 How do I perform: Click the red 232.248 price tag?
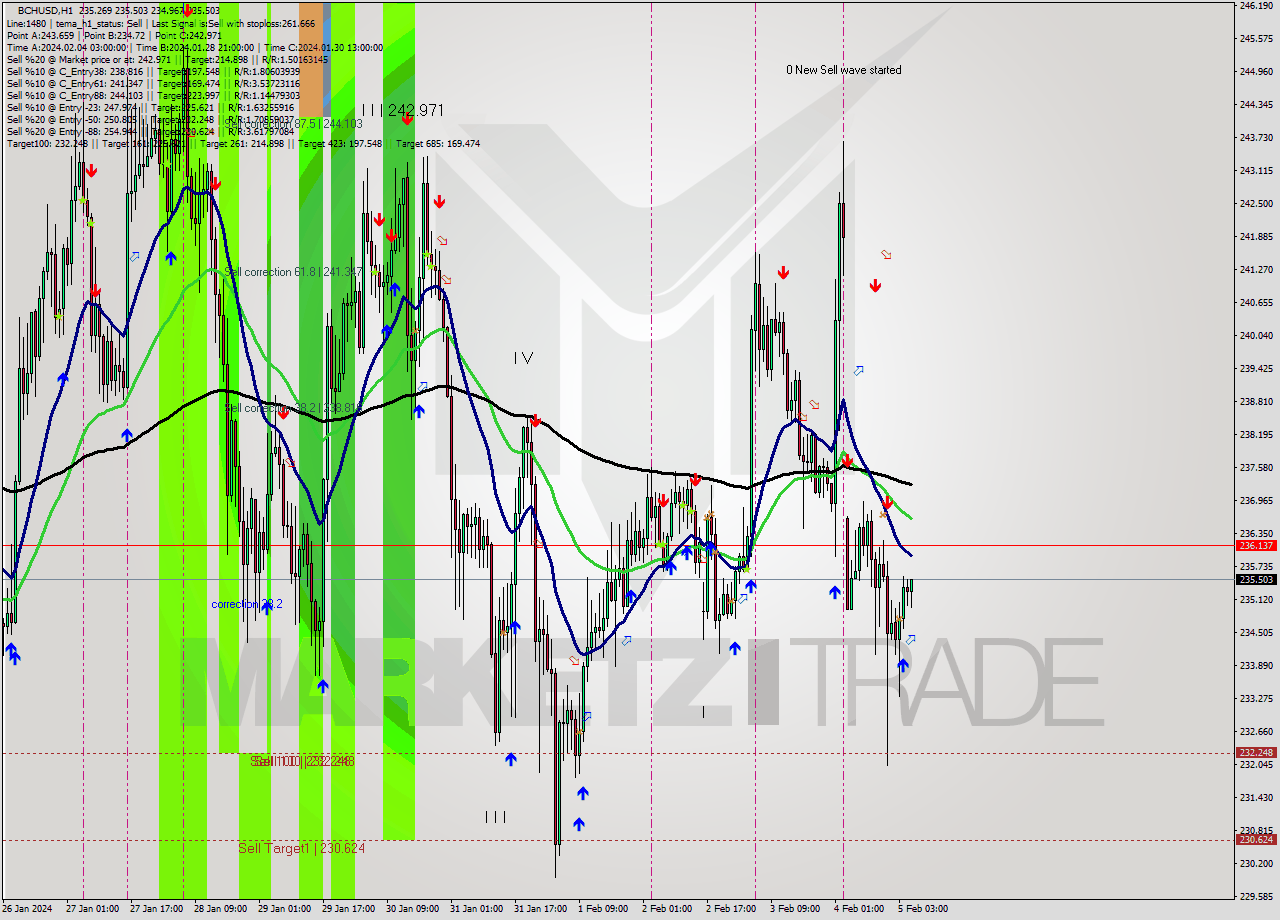coord(1256,753)
